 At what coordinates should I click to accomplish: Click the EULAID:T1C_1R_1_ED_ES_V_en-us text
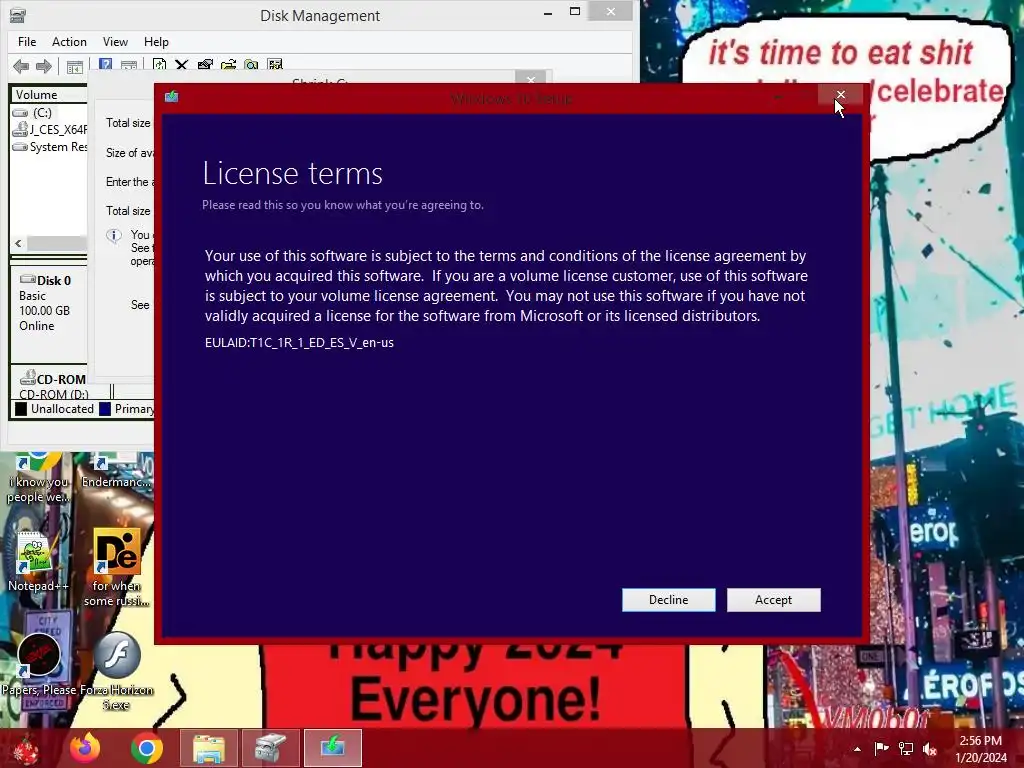pos(299,342)
